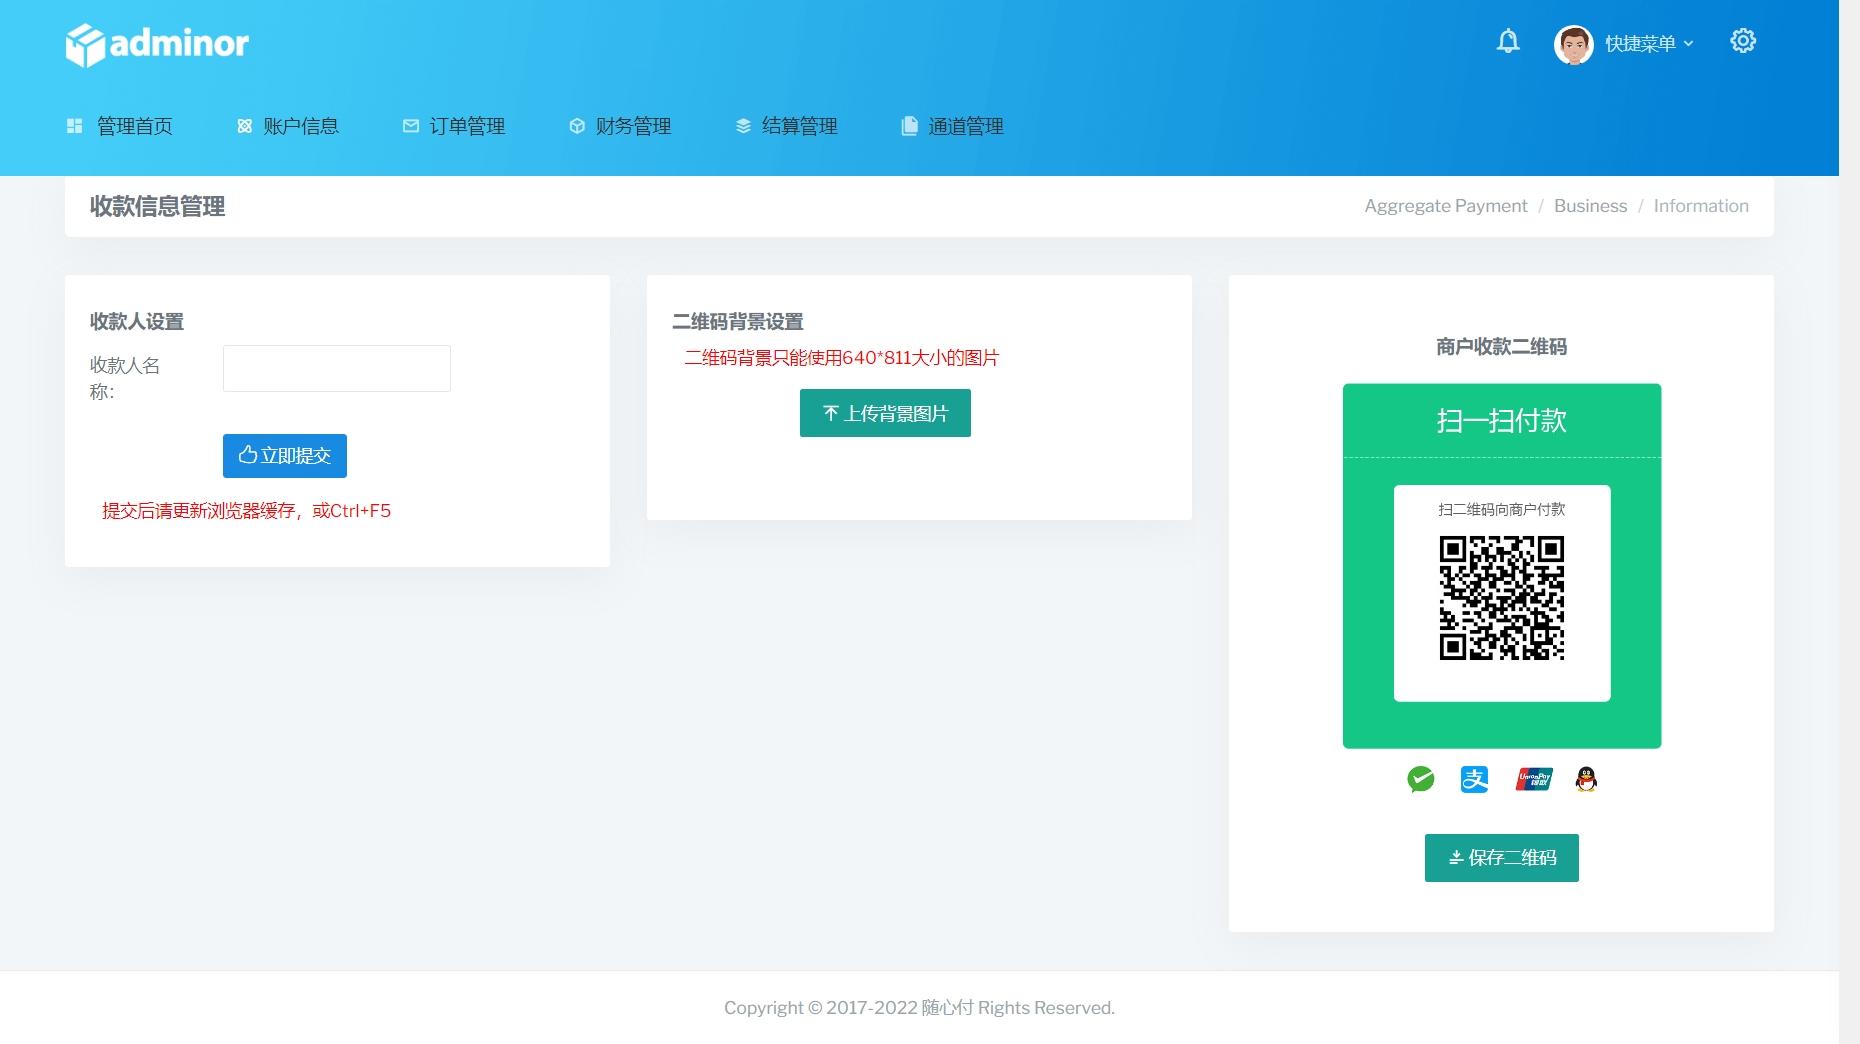The height and width of the screenshot is (1044, 1860).
Task: Click the 结算管理 layers icon
Action: pyautogui.click(x=743, y=126)
